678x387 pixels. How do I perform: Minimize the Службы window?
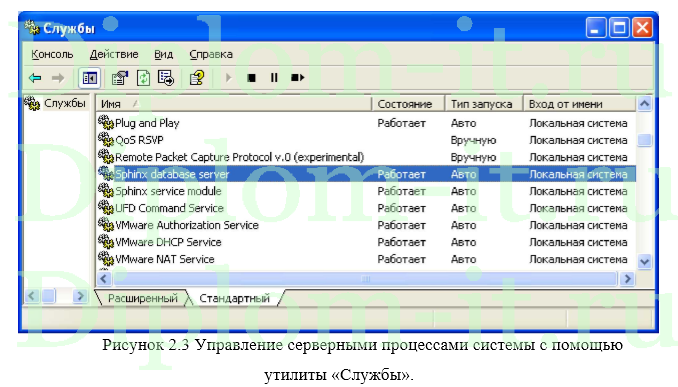click(x=596, y=28)
